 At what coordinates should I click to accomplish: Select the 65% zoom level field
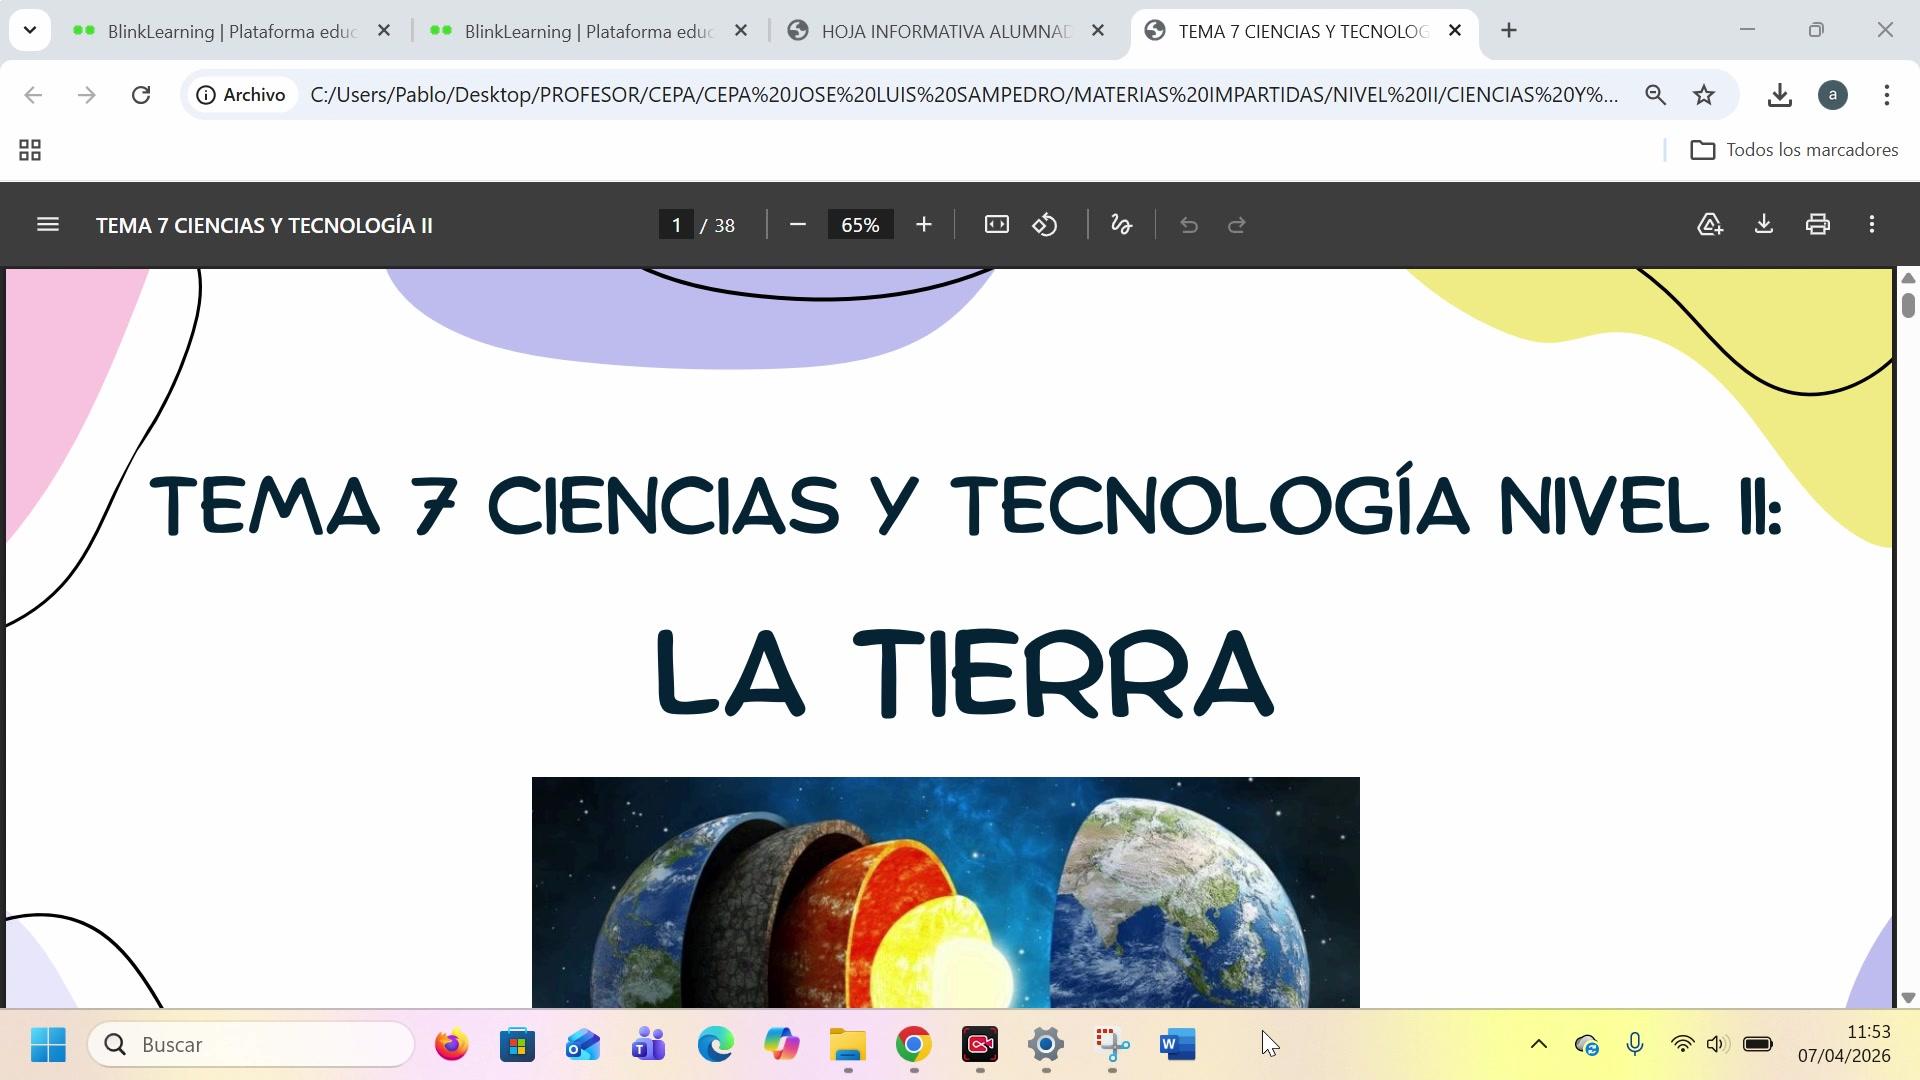point(860,225)
